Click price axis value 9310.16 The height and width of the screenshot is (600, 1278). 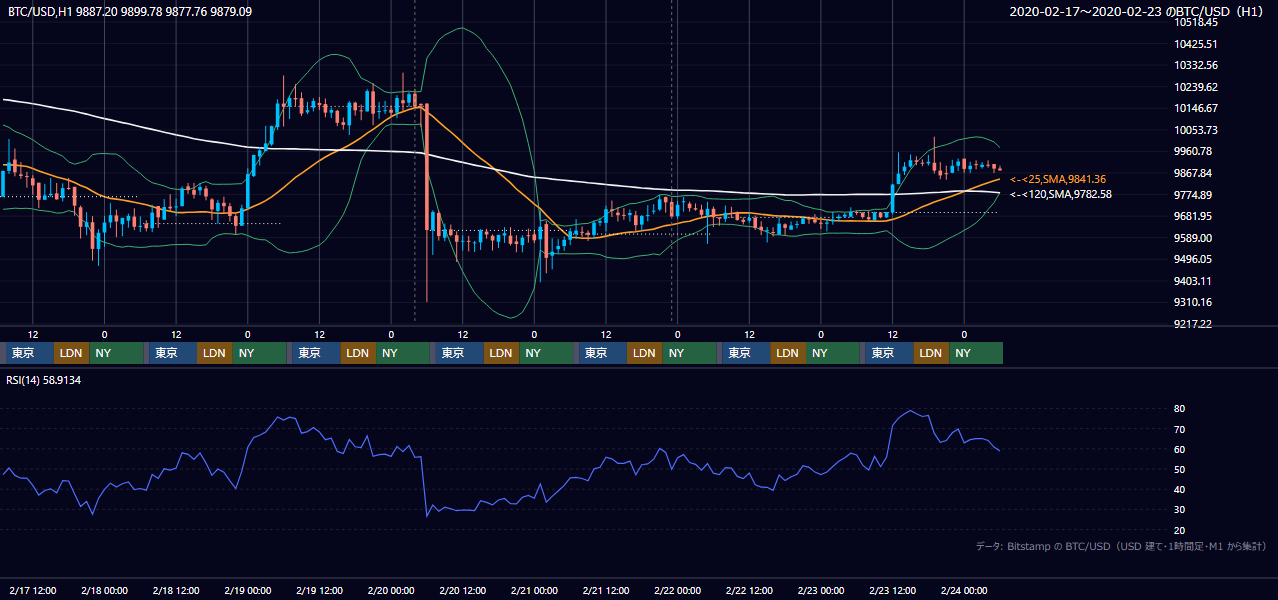point(1193,302)
